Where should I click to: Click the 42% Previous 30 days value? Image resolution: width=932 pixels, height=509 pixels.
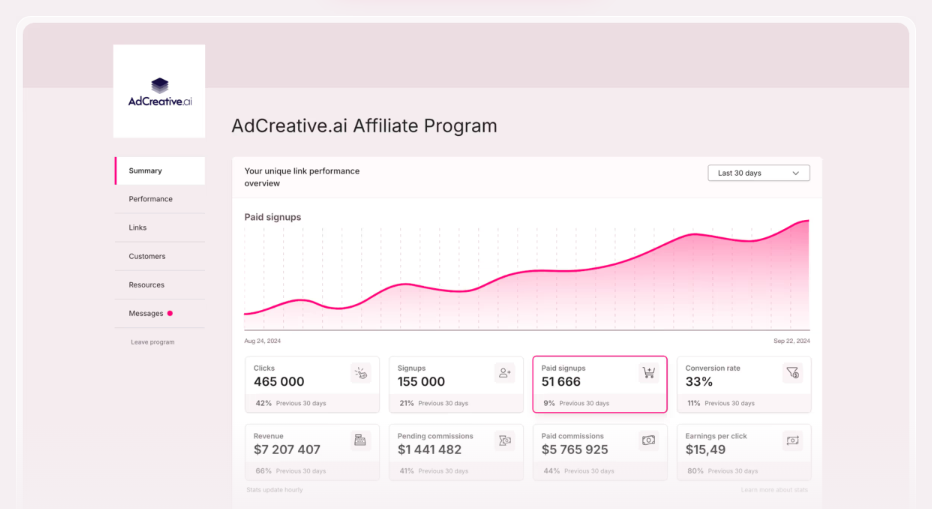291,403
